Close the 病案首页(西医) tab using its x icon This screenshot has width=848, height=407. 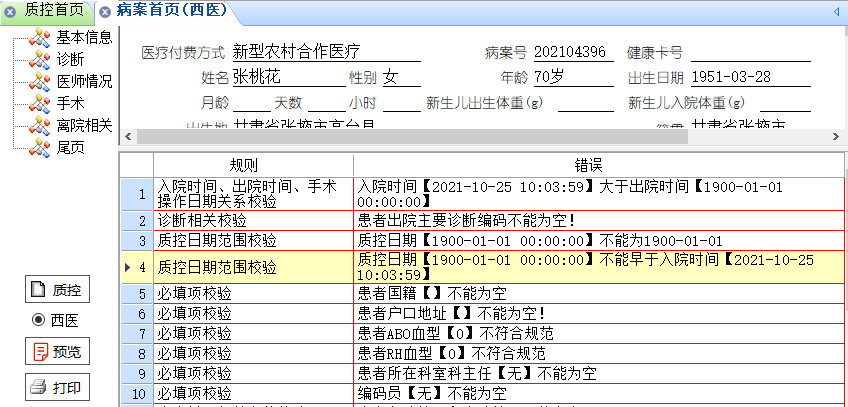tap(105, 12)
